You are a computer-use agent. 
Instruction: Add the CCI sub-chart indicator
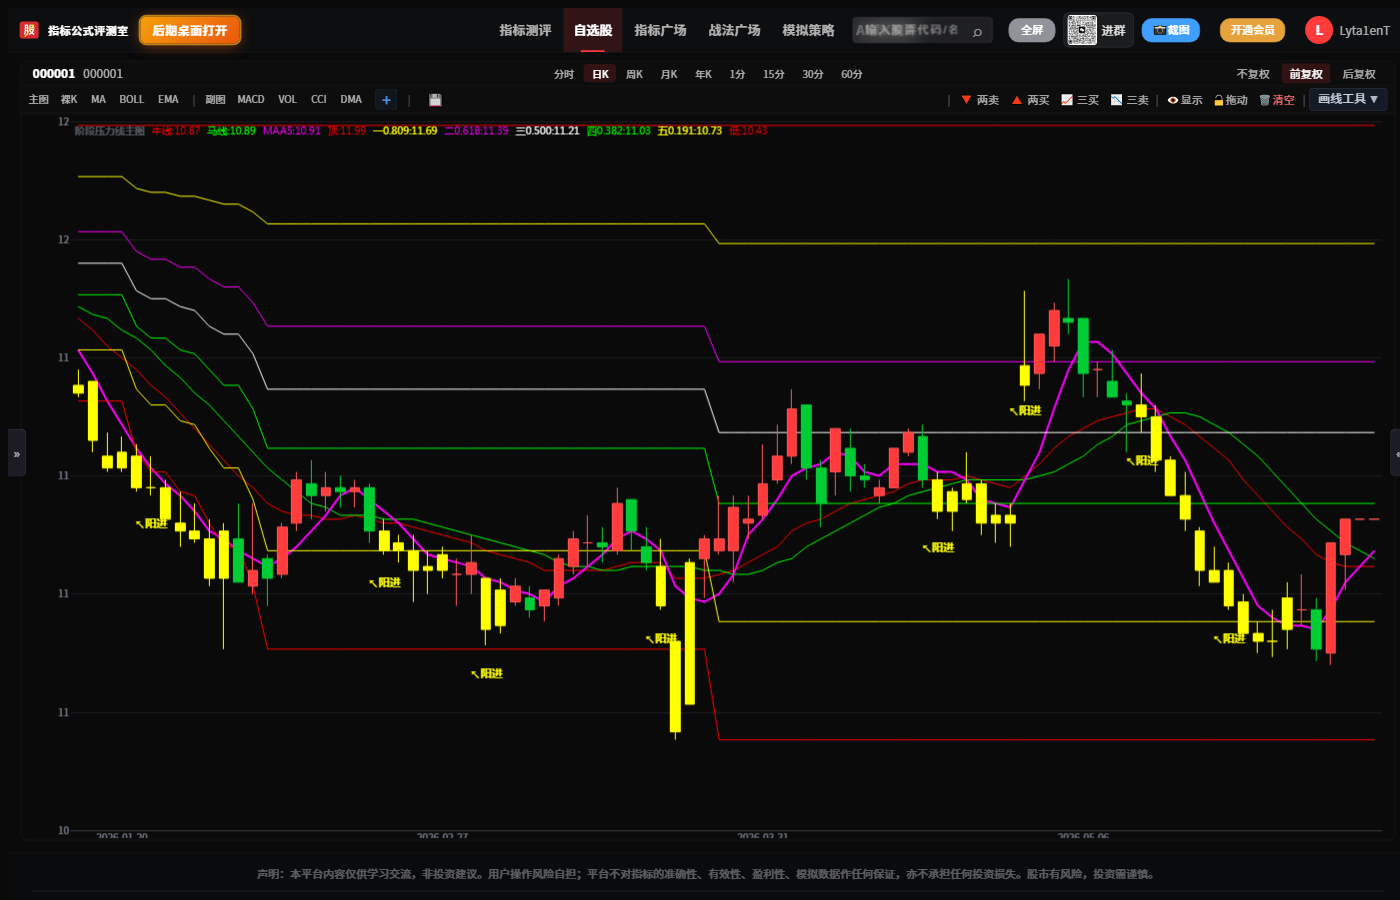click(319, 100)
